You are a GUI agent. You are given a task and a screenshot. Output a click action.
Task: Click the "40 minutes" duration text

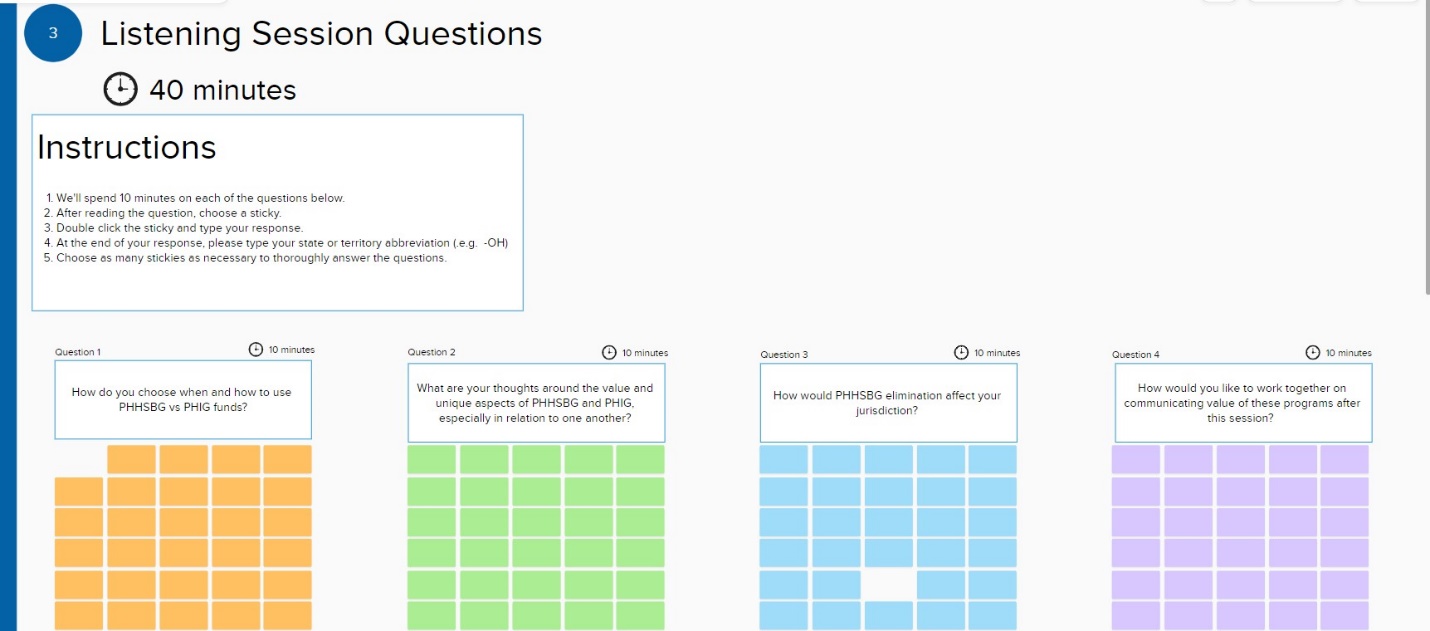tap(223, 90)
